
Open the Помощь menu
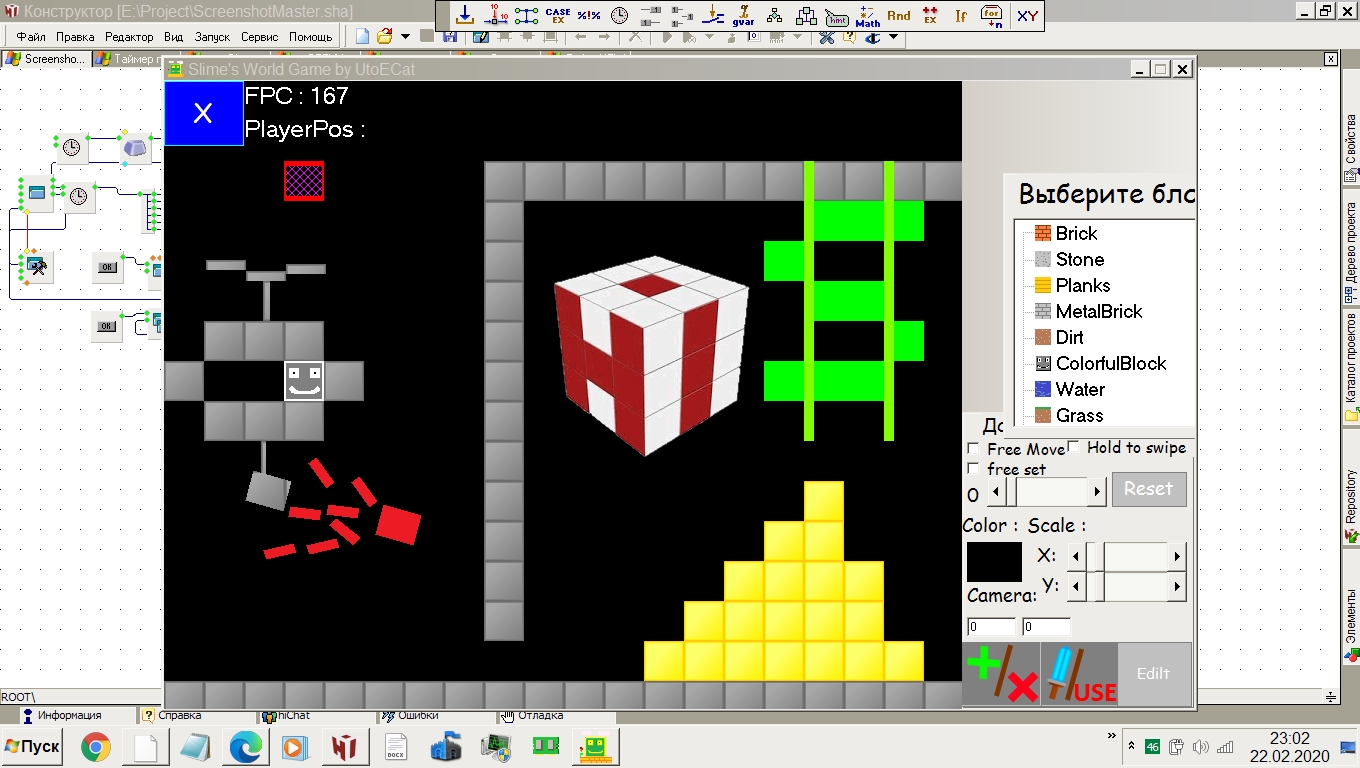click(x=311, y=37)
